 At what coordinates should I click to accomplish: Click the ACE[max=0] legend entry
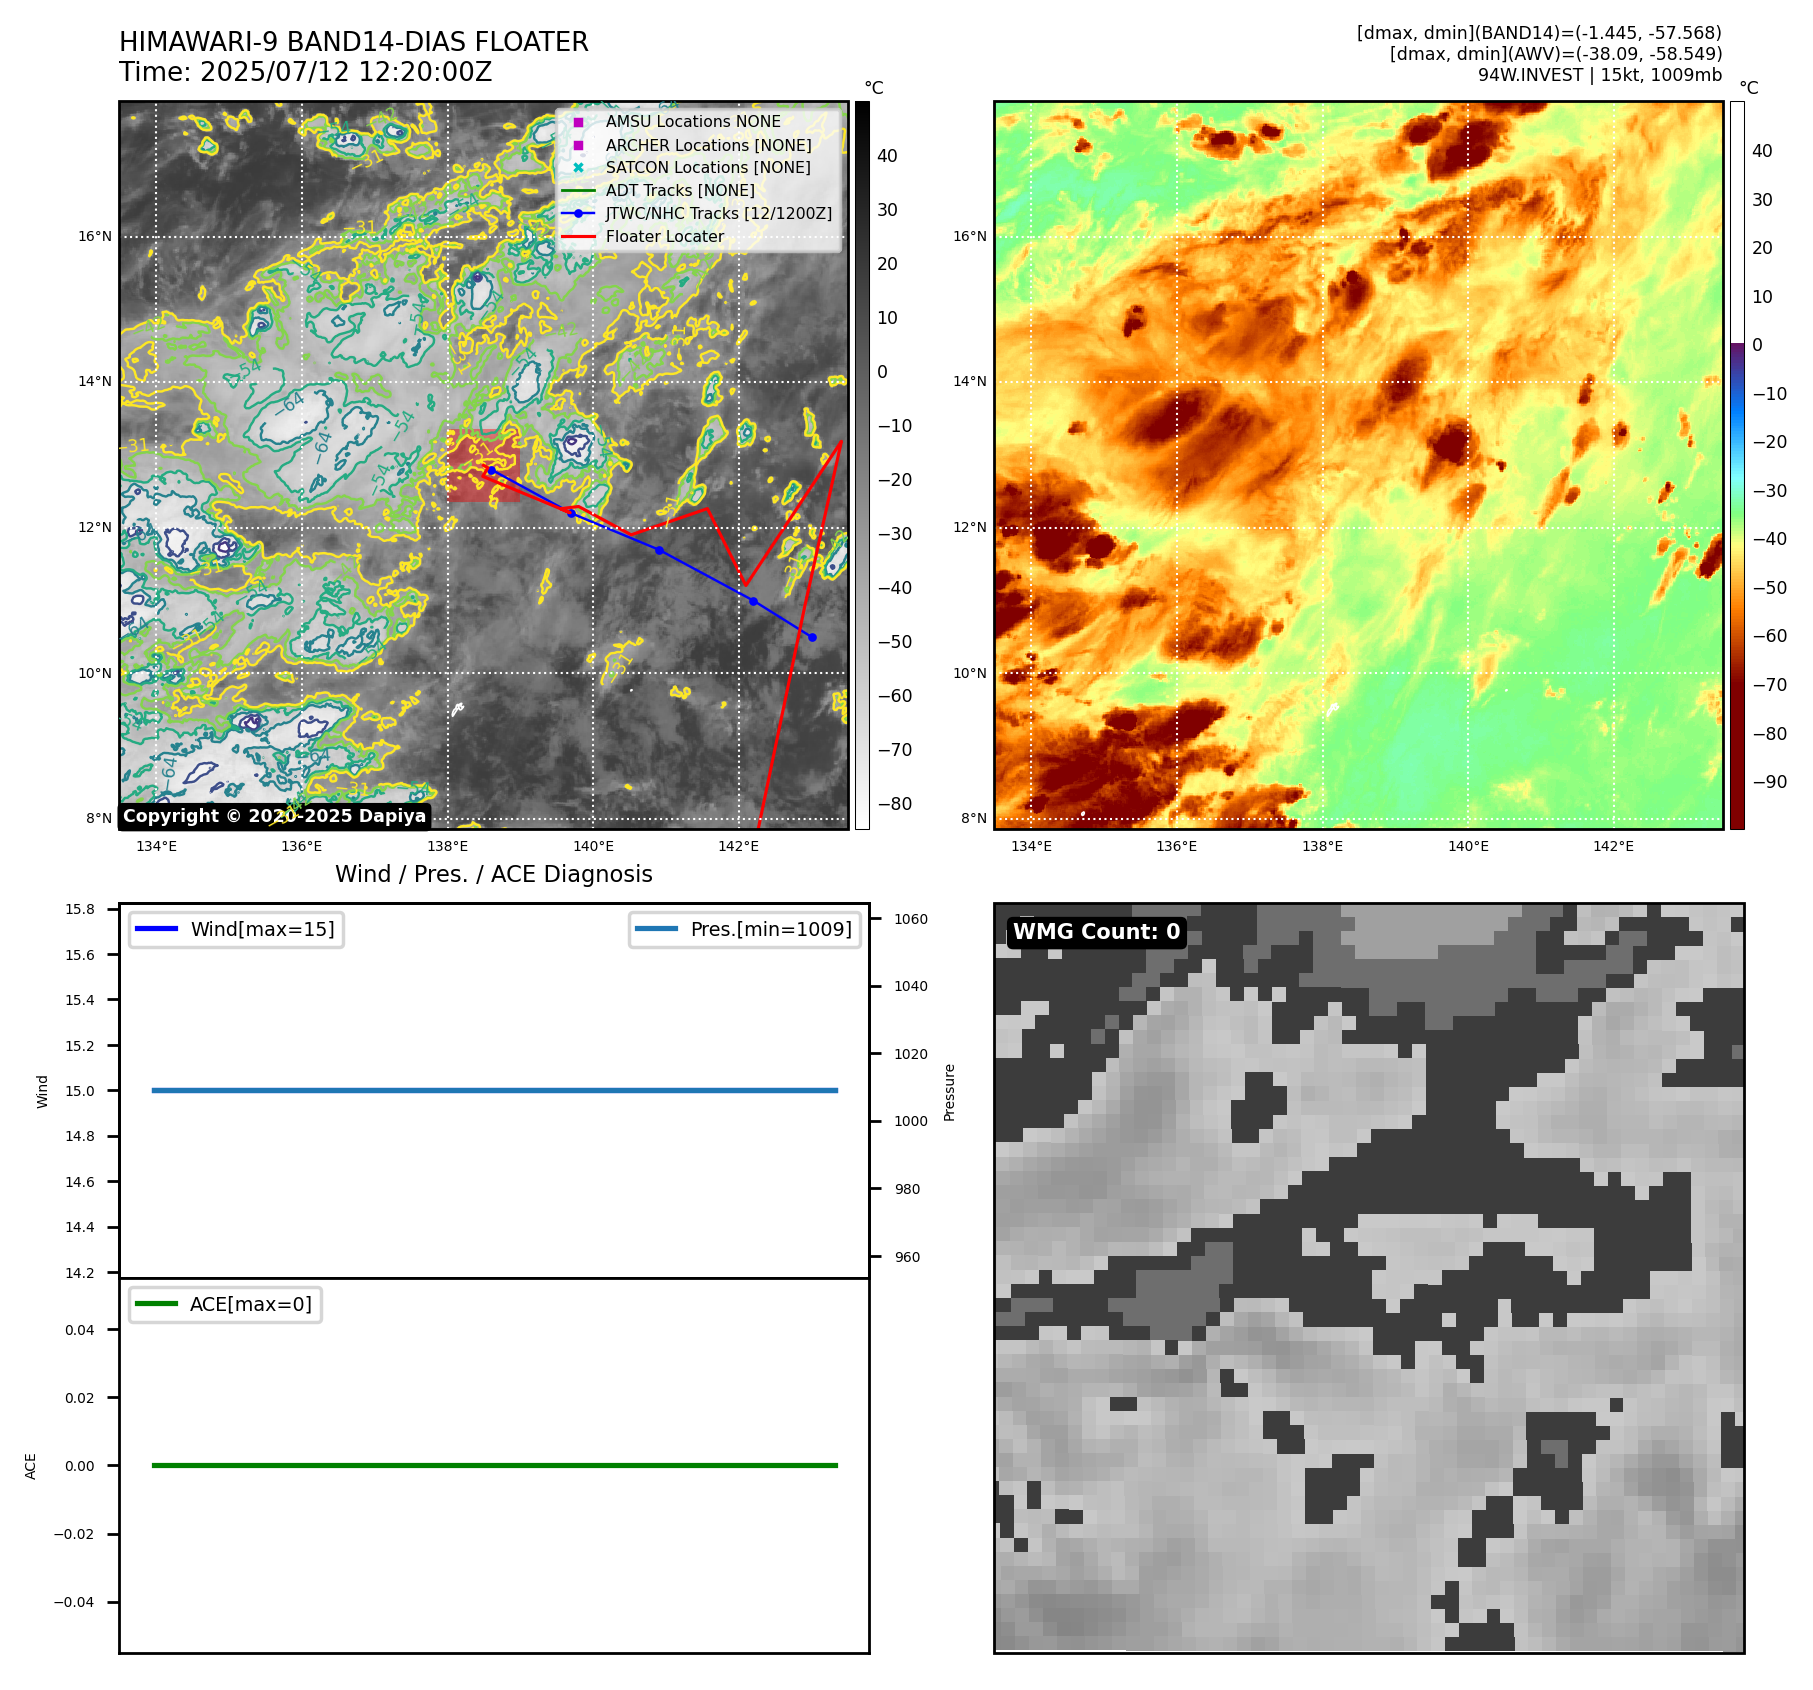pyautogui.click(x=225, y=1304)
